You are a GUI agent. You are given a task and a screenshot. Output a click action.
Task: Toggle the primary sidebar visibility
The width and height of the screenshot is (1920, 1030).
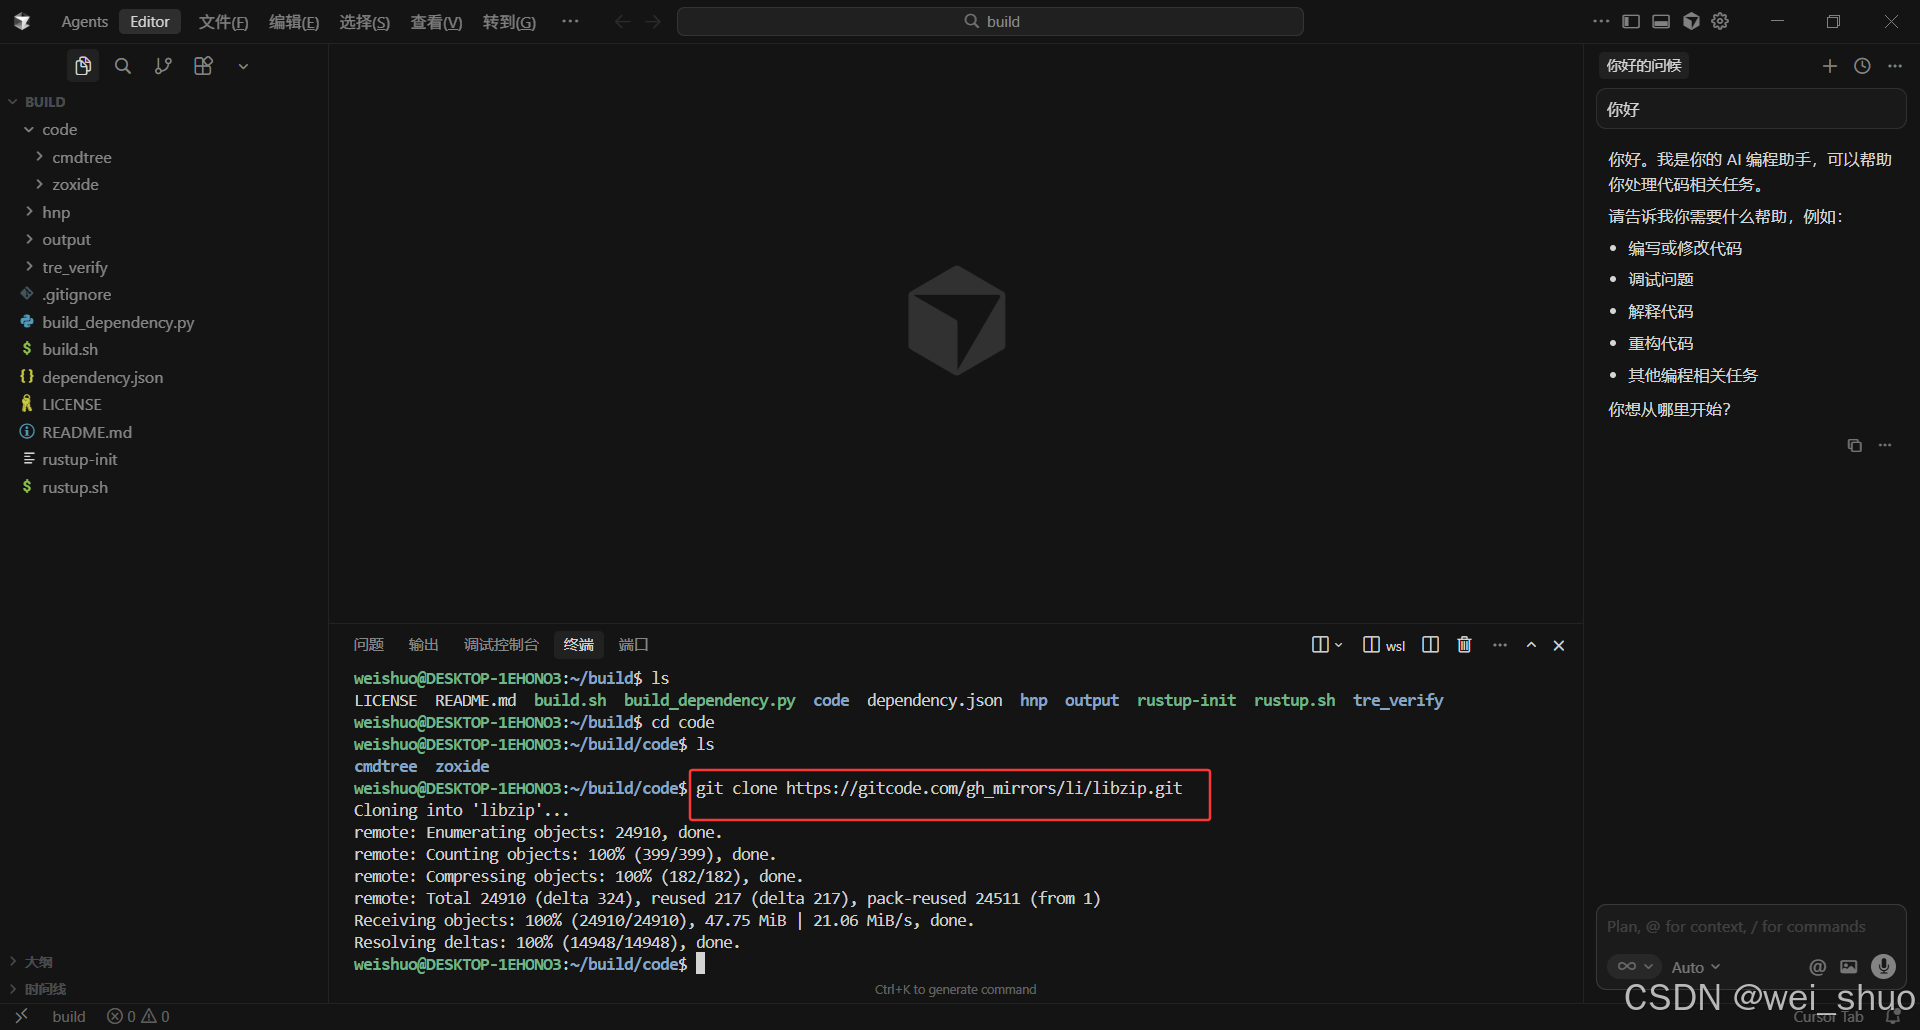click(1631, 21)
